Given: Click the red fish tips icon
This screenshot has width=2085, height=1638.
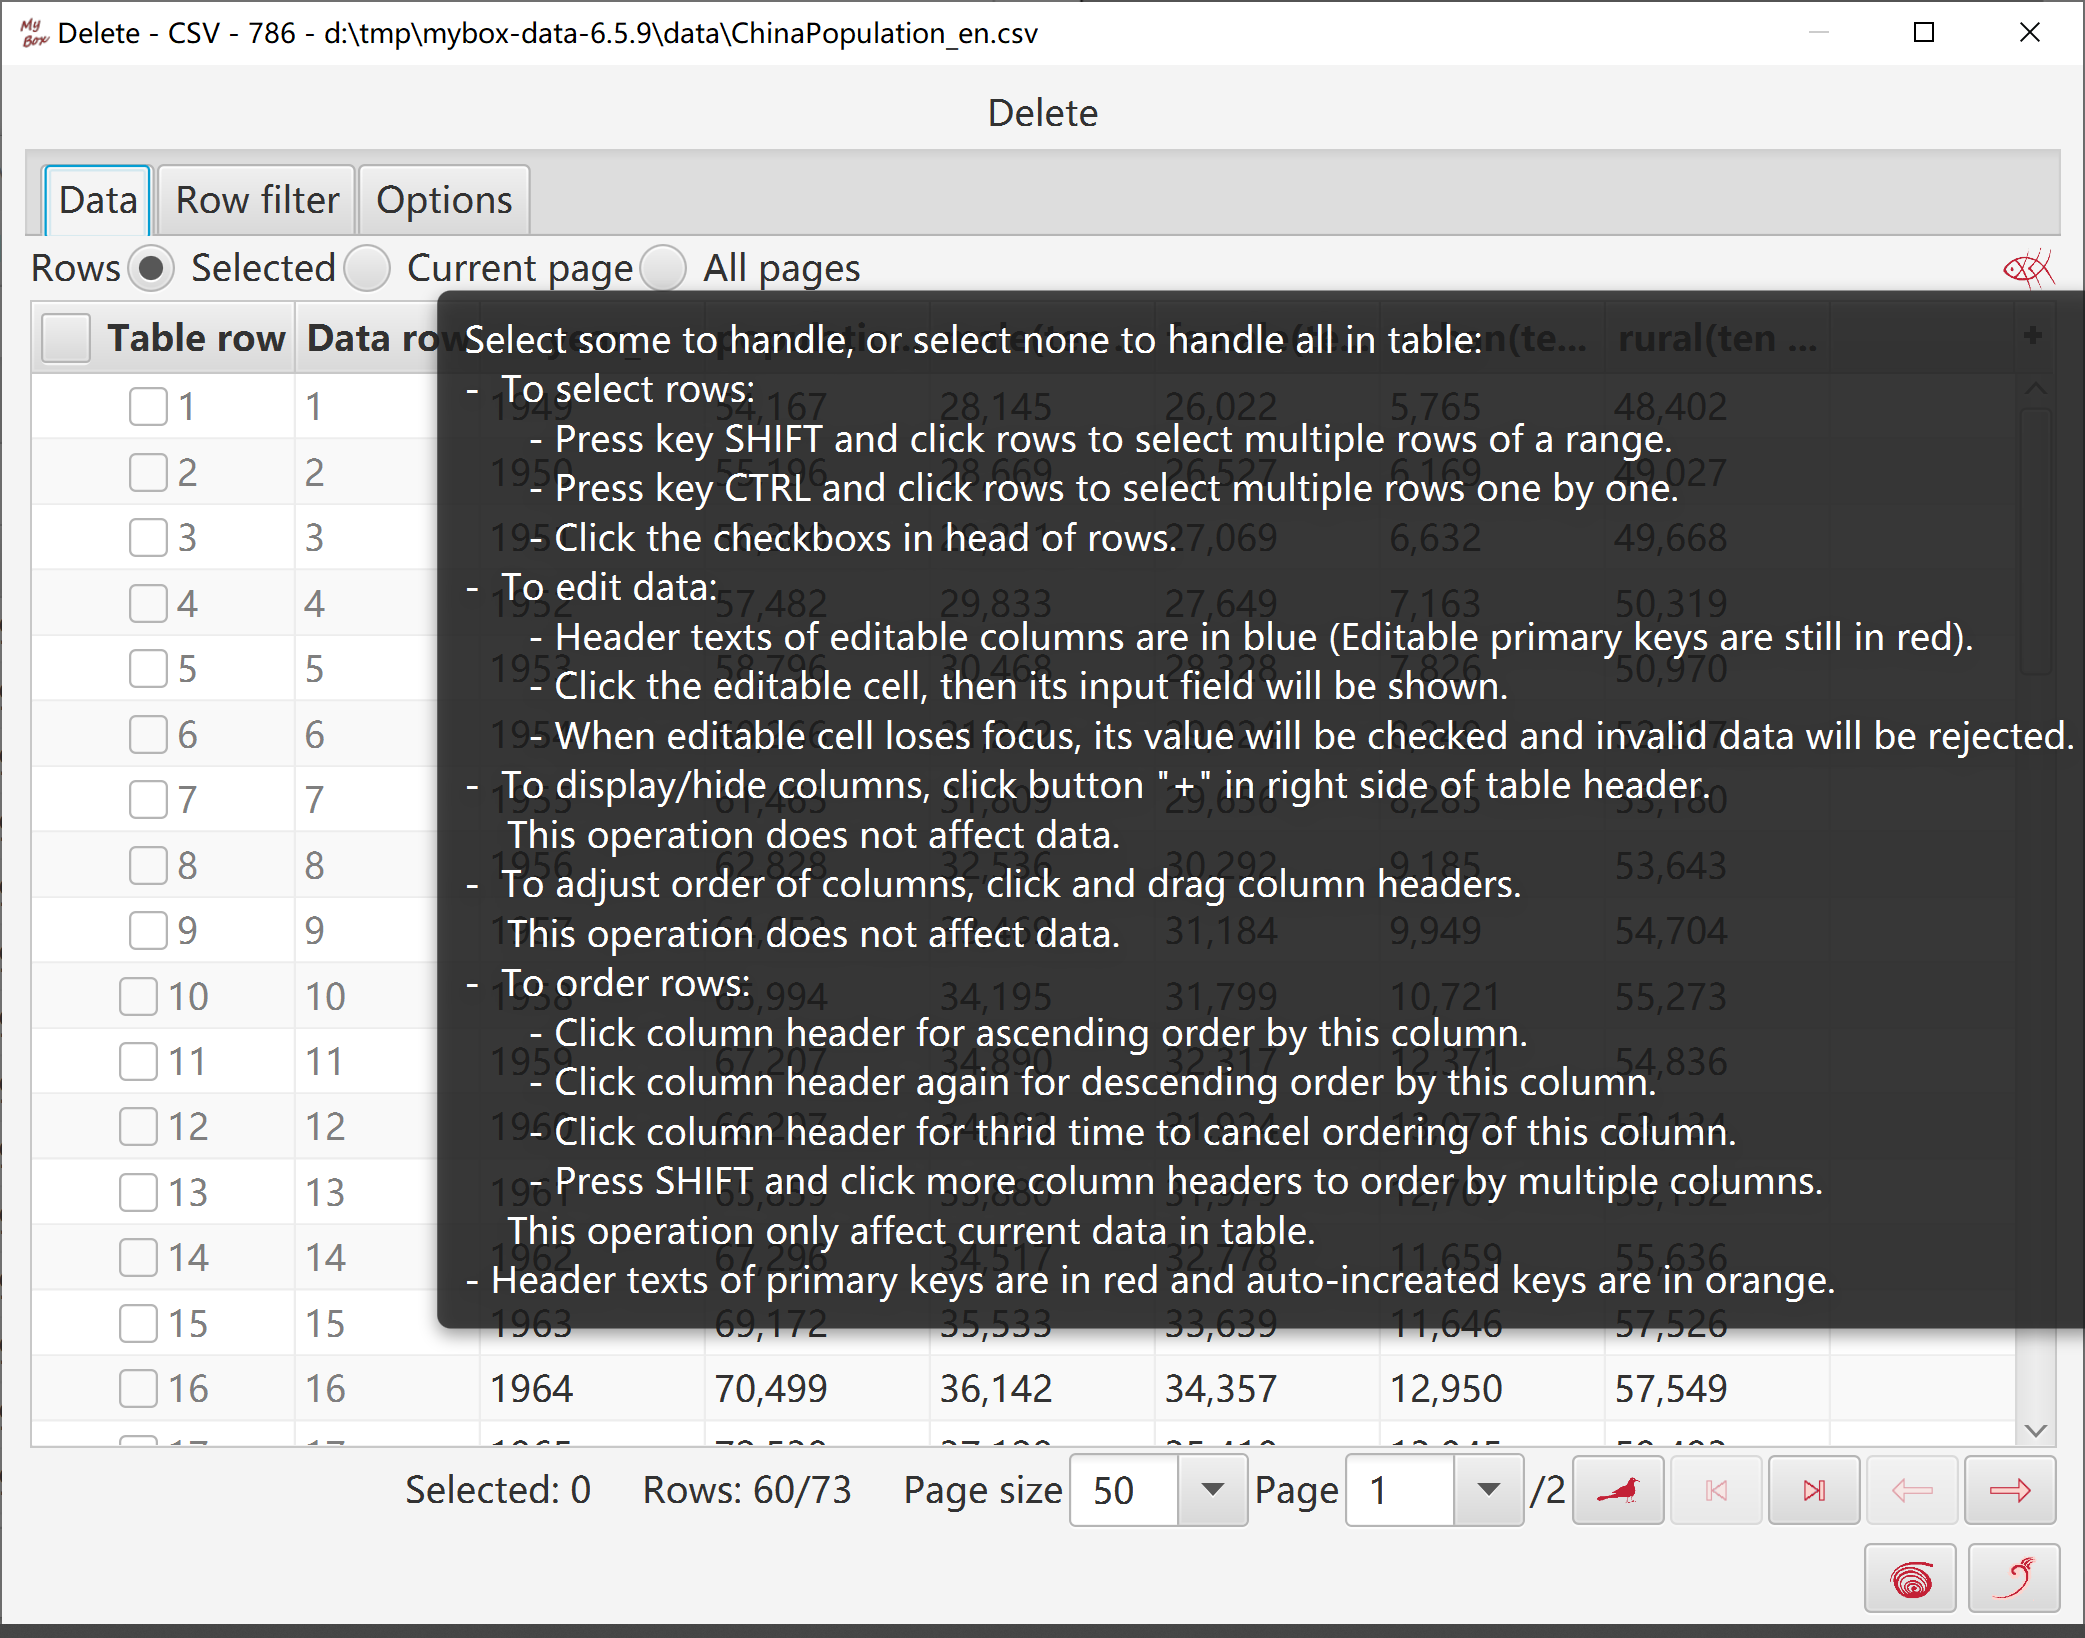Looking at the screenshot, I should pos(2028,268).
